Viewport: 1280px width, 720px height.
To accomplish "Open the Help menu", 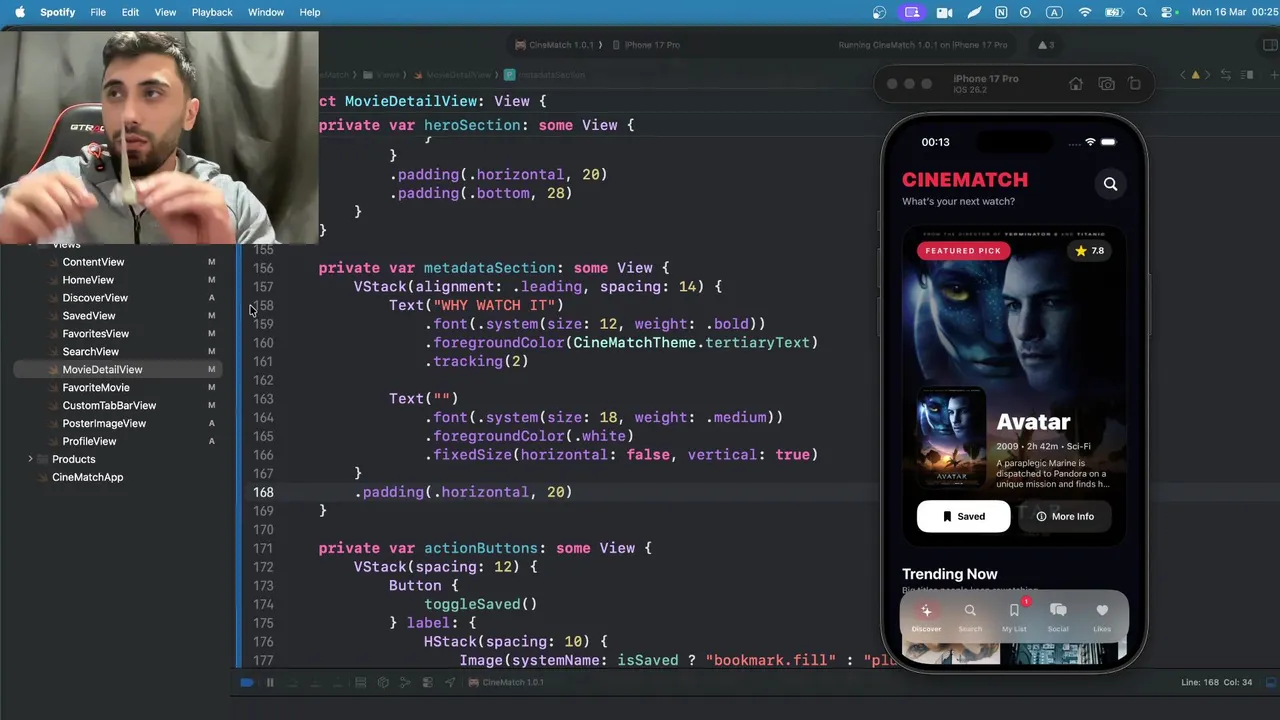I will pos(310,12).
